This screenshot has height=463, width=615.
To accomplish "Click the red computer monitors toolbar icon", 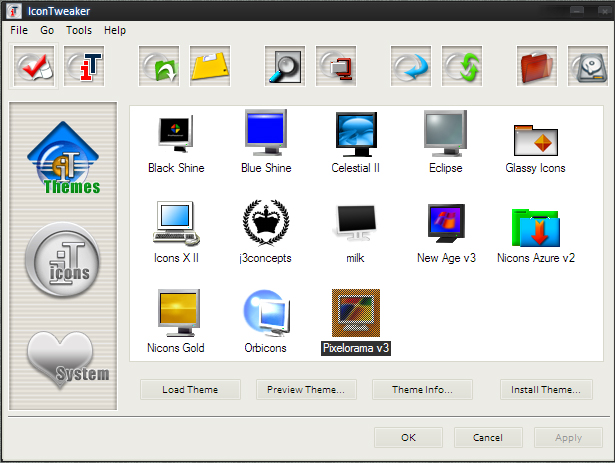I will [x=336, y=66].
